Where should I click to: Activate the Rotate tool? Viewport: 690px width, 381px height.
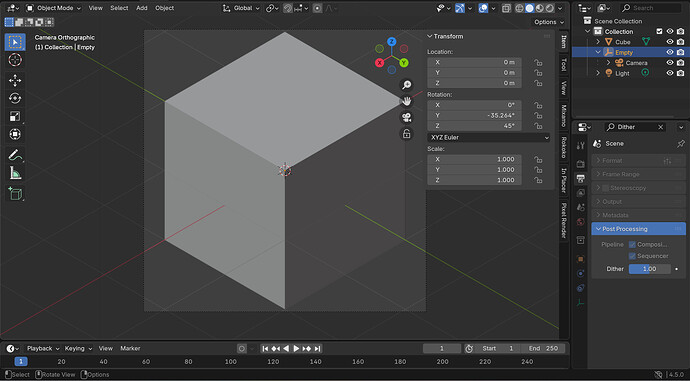(15, 98)
